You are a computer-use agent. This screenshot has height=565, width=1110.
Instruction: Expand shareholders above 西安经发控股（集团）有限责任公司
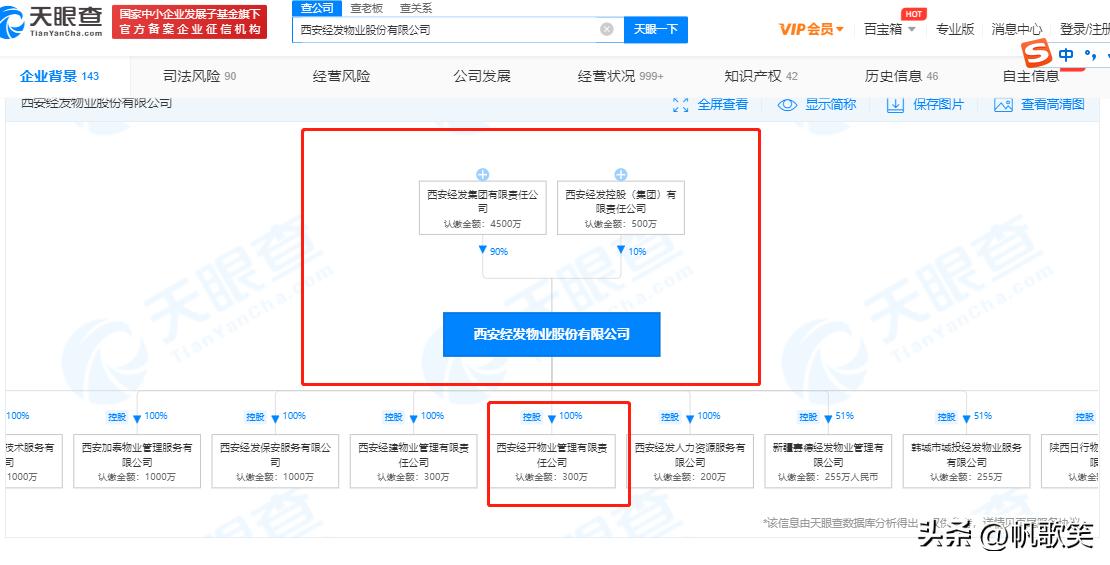(621, 175)
